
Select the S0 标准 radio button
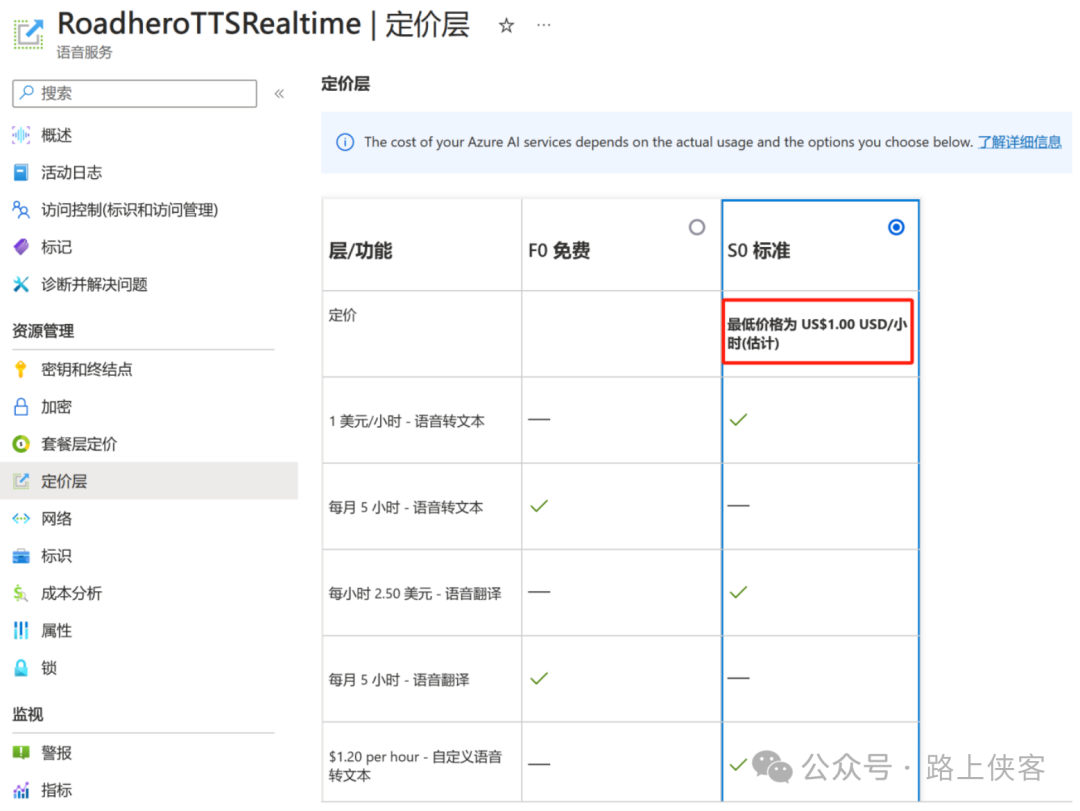(896, 227)
